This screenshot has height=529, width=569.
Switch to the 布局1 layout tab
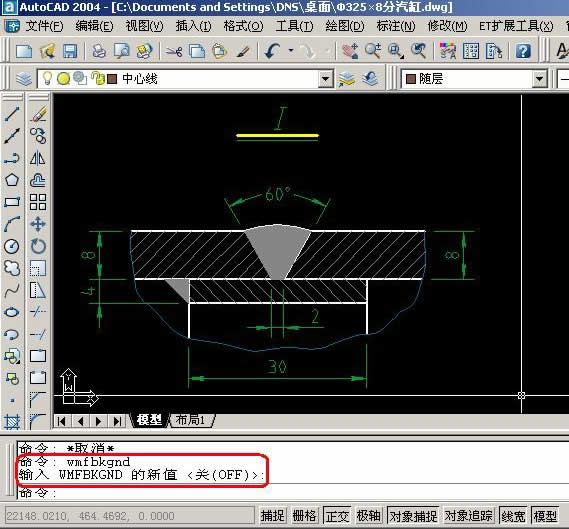(x=190, y=420)
